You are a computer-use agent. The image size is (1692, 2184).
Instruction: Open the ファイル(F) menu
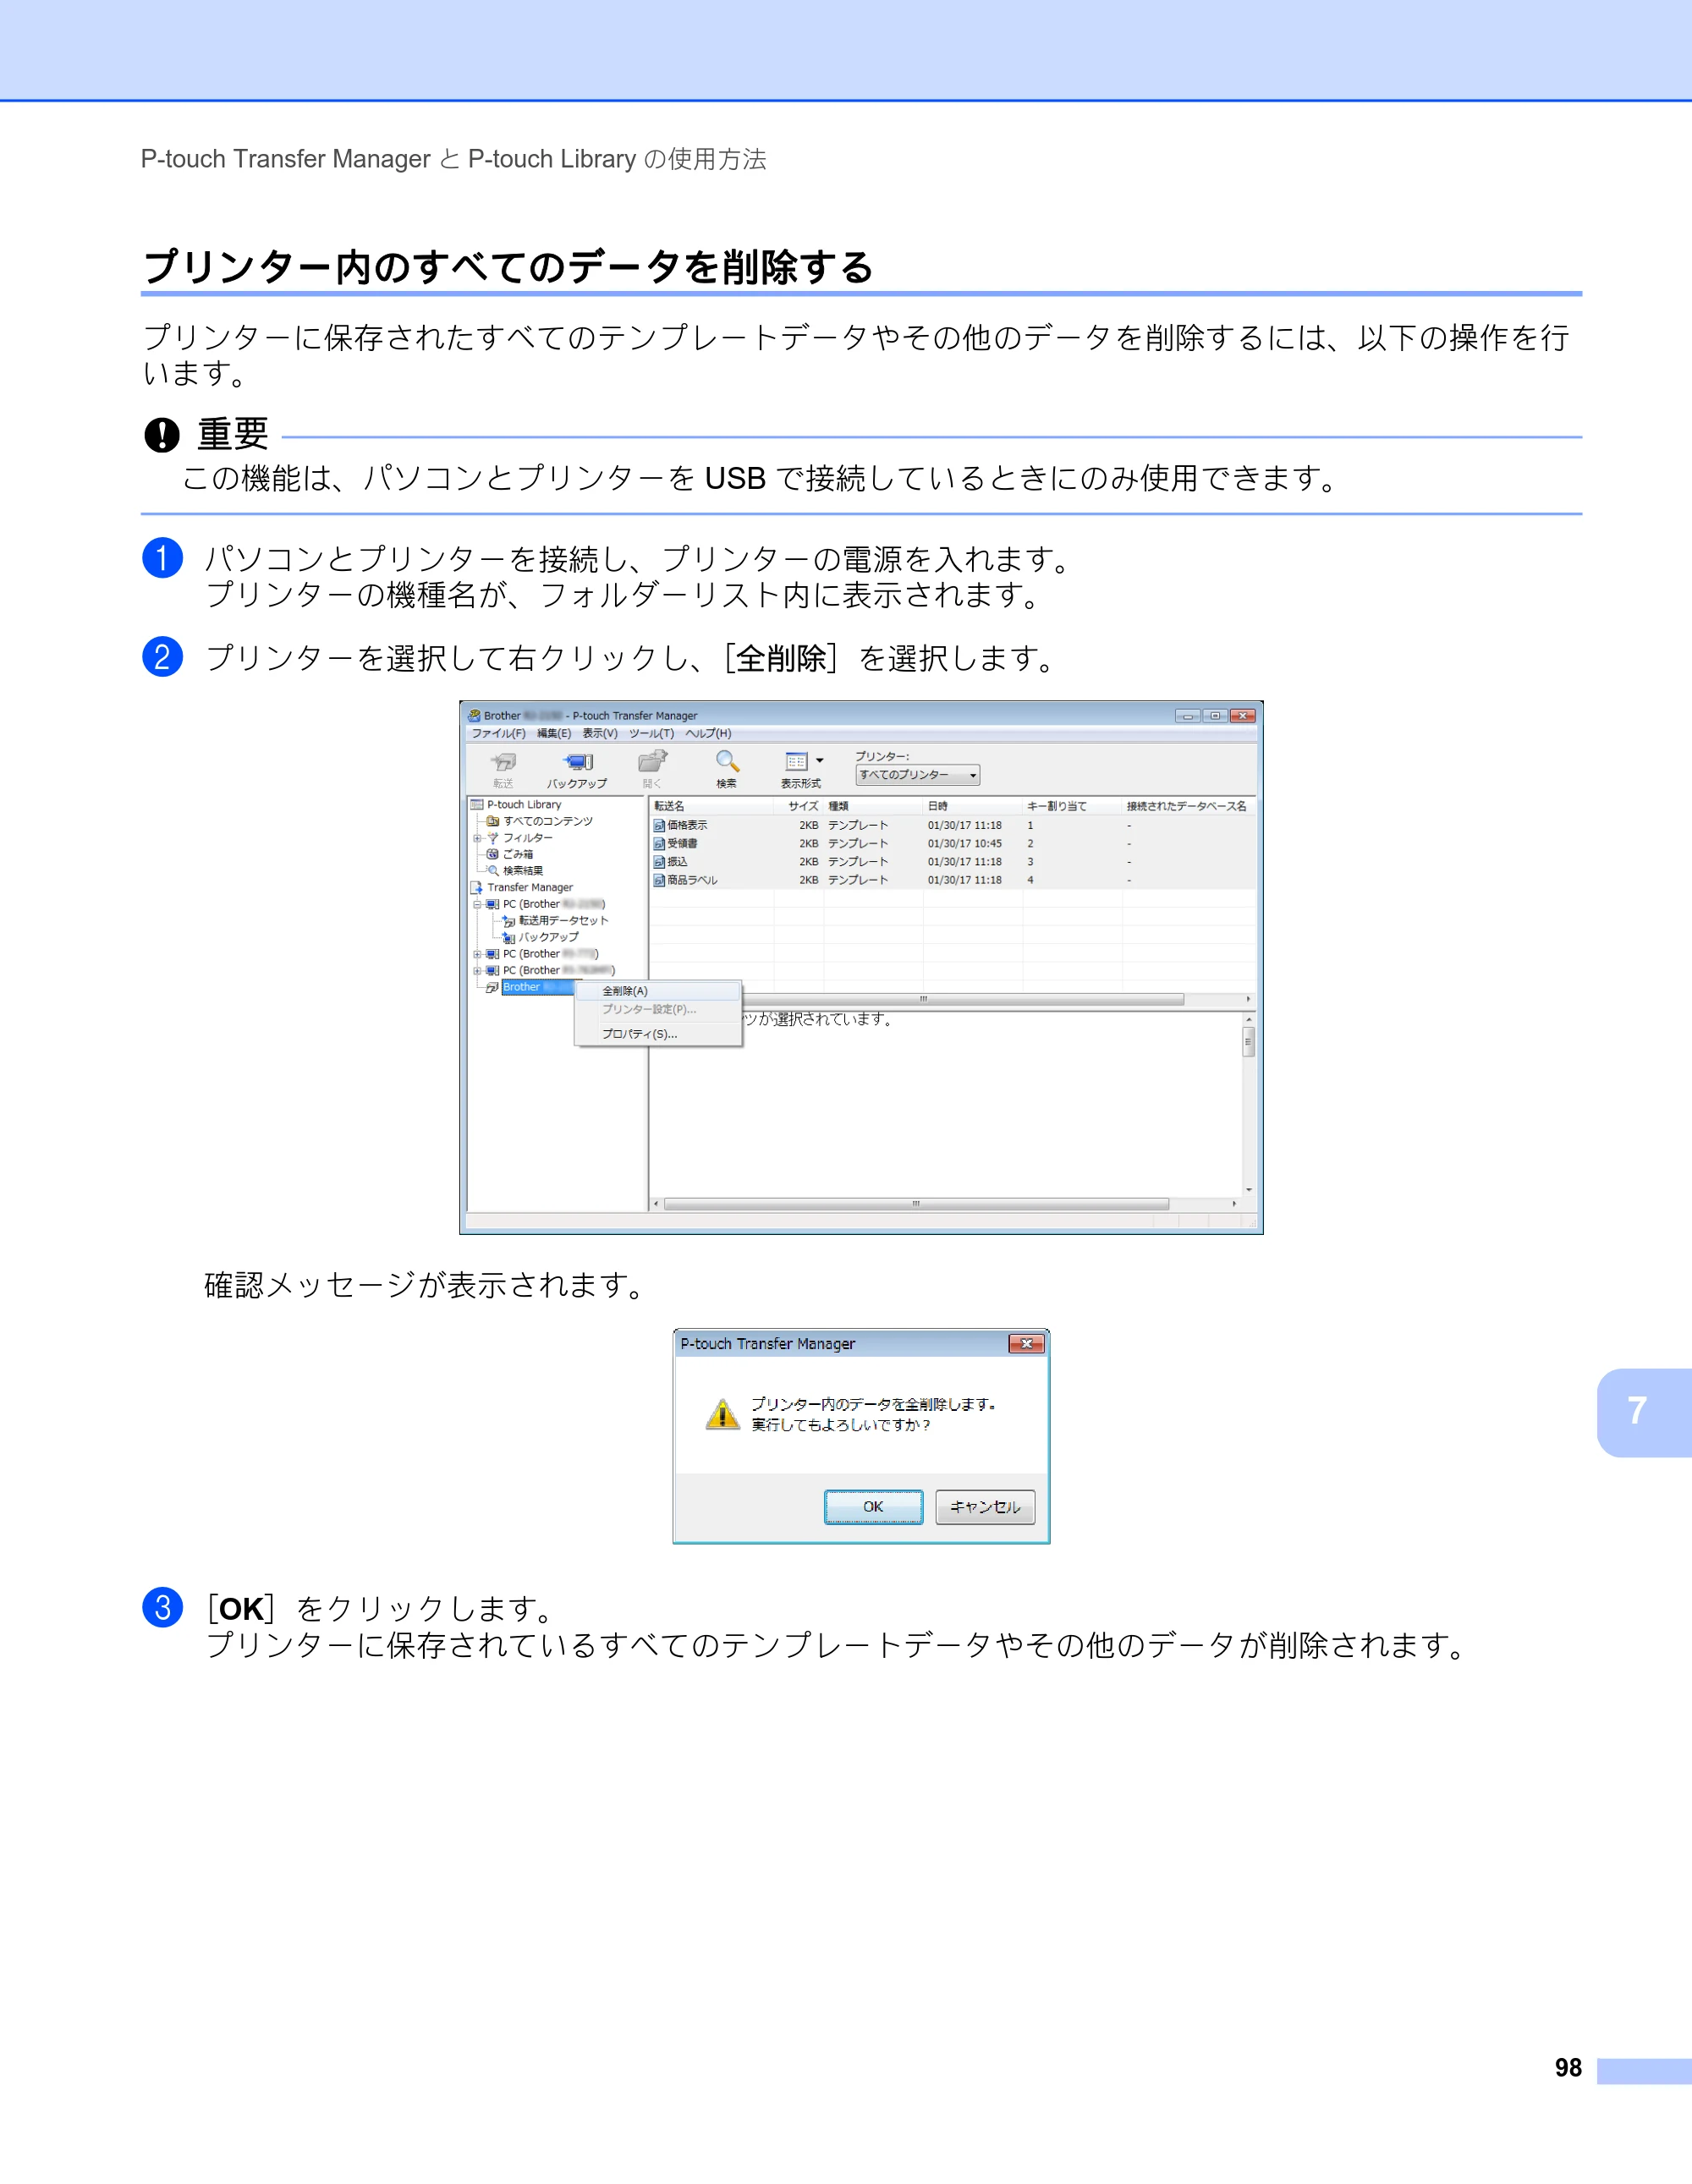click(498, 733)
